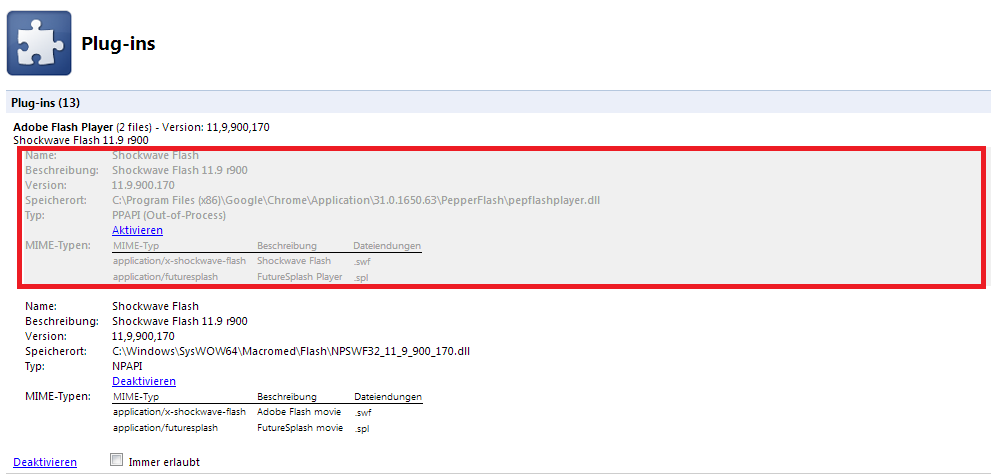Click the .spl extension in PepperFlash table
The width and height of the screenshot is (991, 475).
coord(362,277)
